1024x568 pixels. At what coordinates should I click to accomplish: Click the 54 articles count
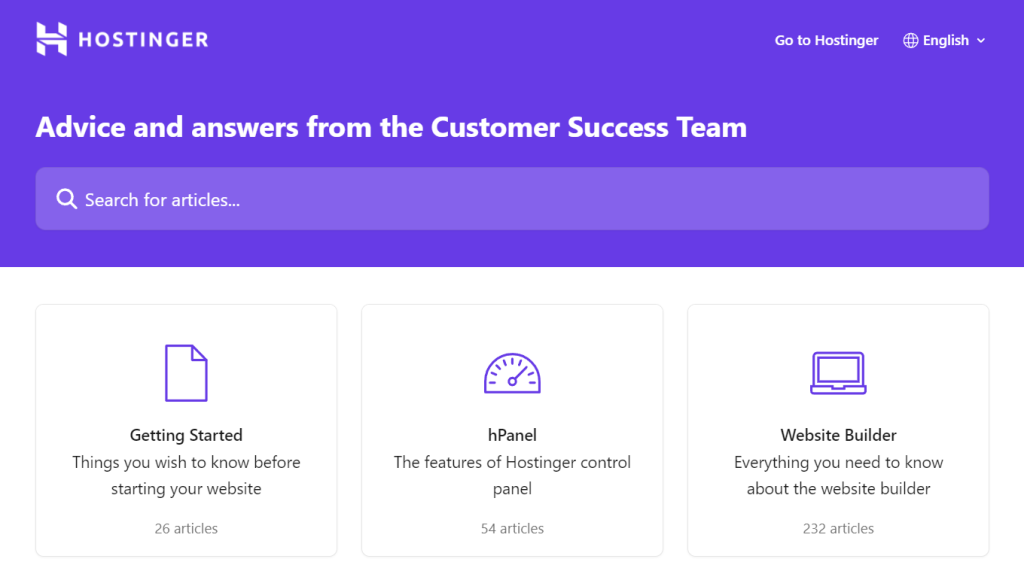512,528
